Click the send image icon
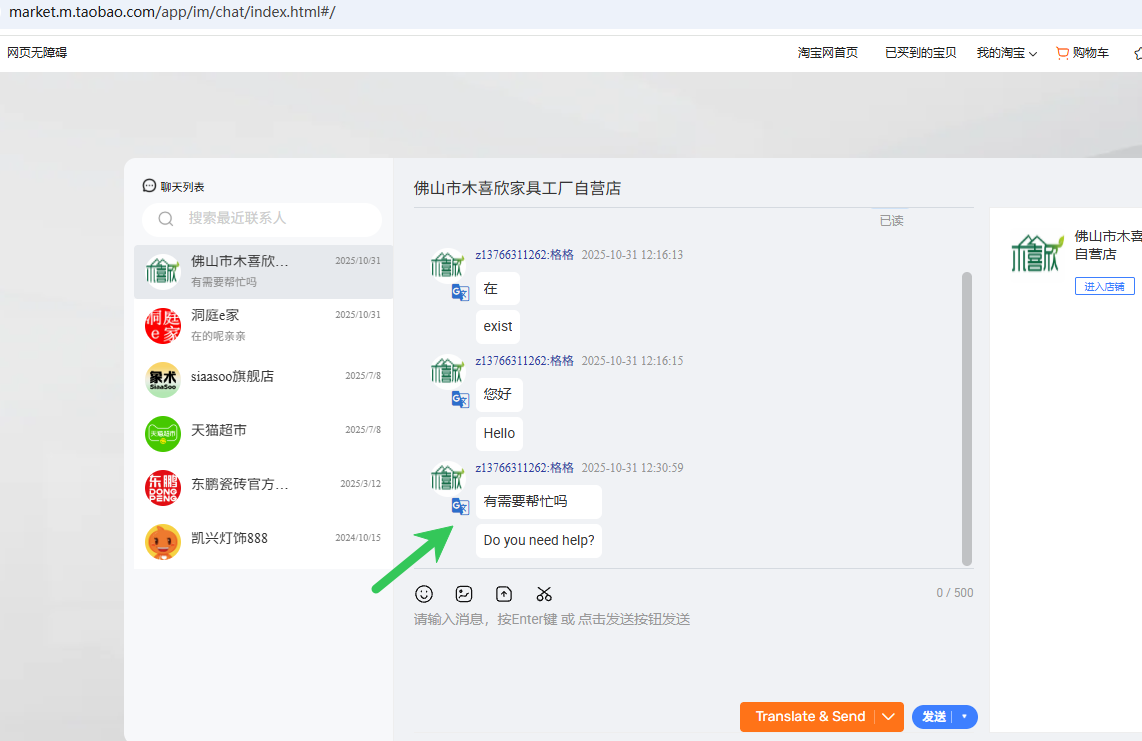 click(x=464, y=594)
